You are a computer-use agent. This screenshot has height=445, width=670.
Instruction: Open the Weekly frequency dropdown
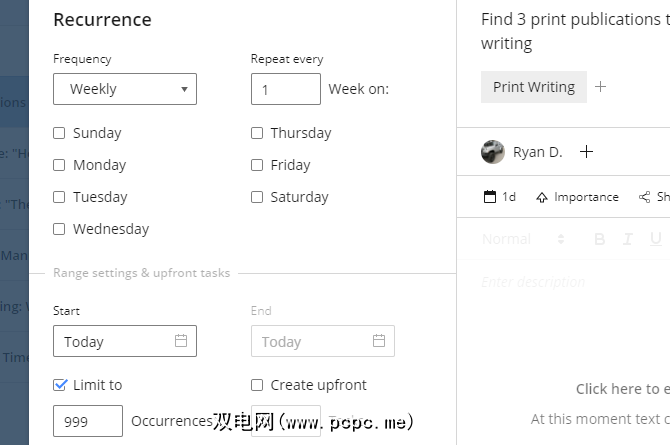[125, 89]
